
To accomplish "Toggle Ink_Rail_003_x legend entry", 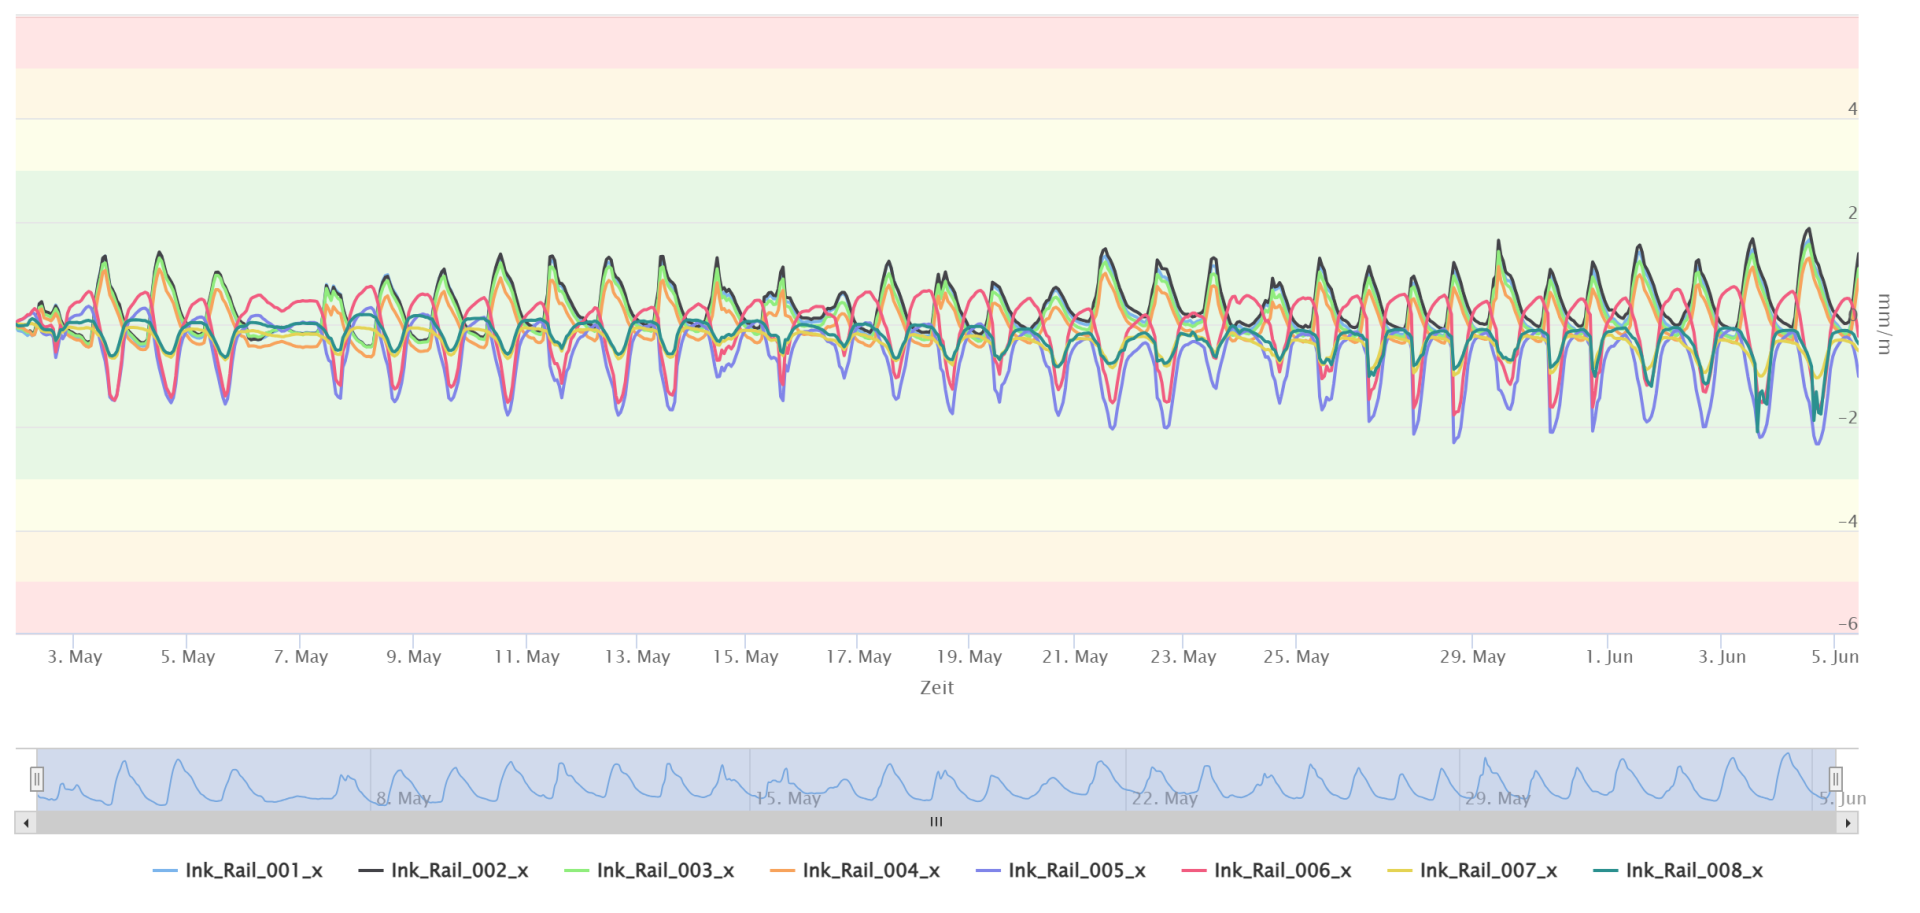I will click(665, 871).
